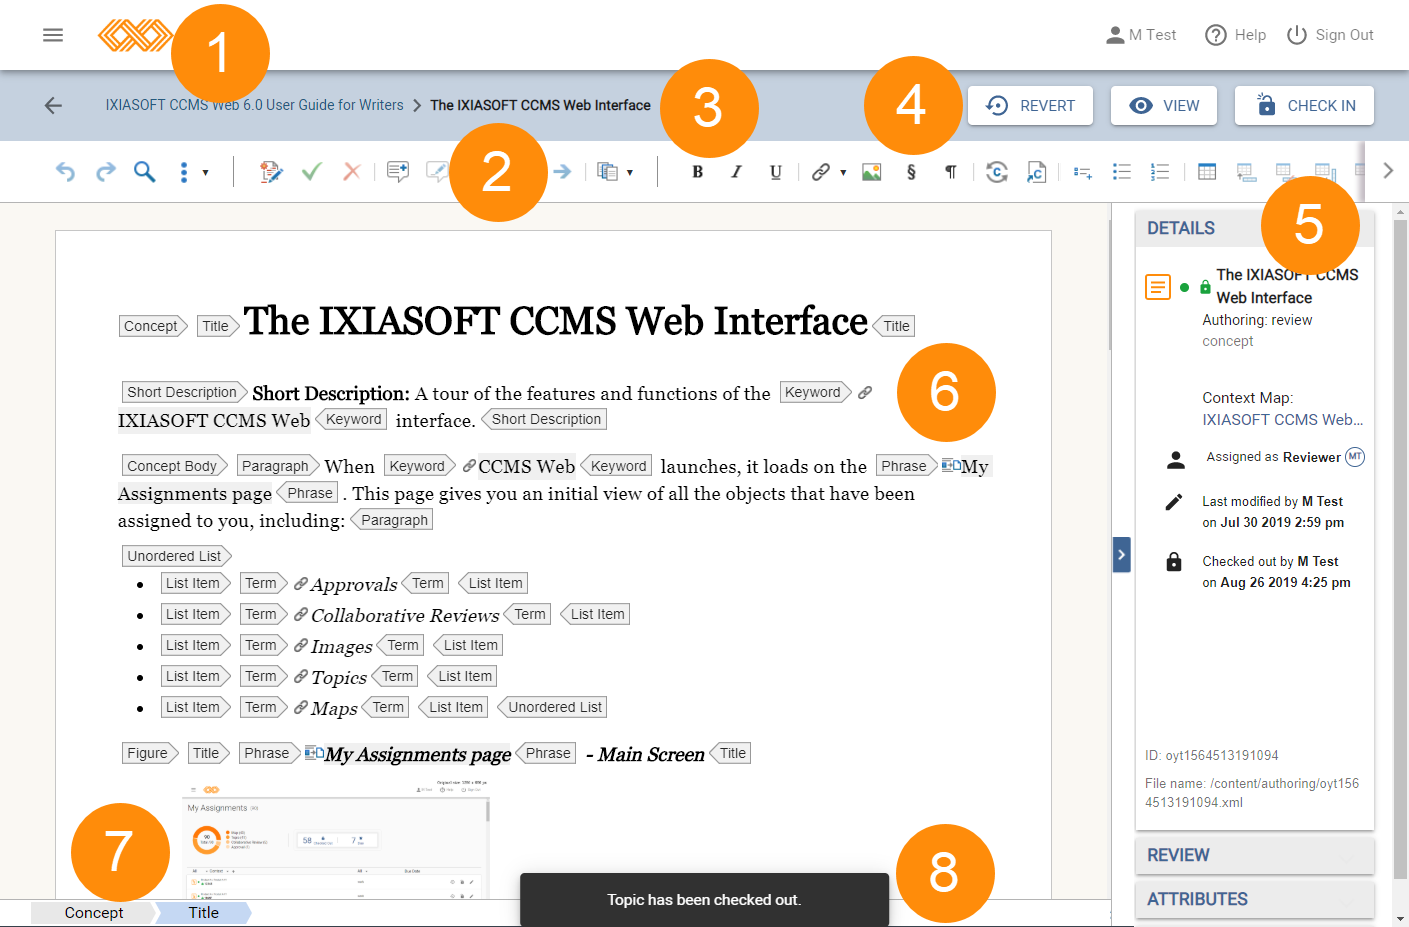The width and height of the screenshot is (1409, 927).
Task: Click Sign Out
Action: (1330, 35)
